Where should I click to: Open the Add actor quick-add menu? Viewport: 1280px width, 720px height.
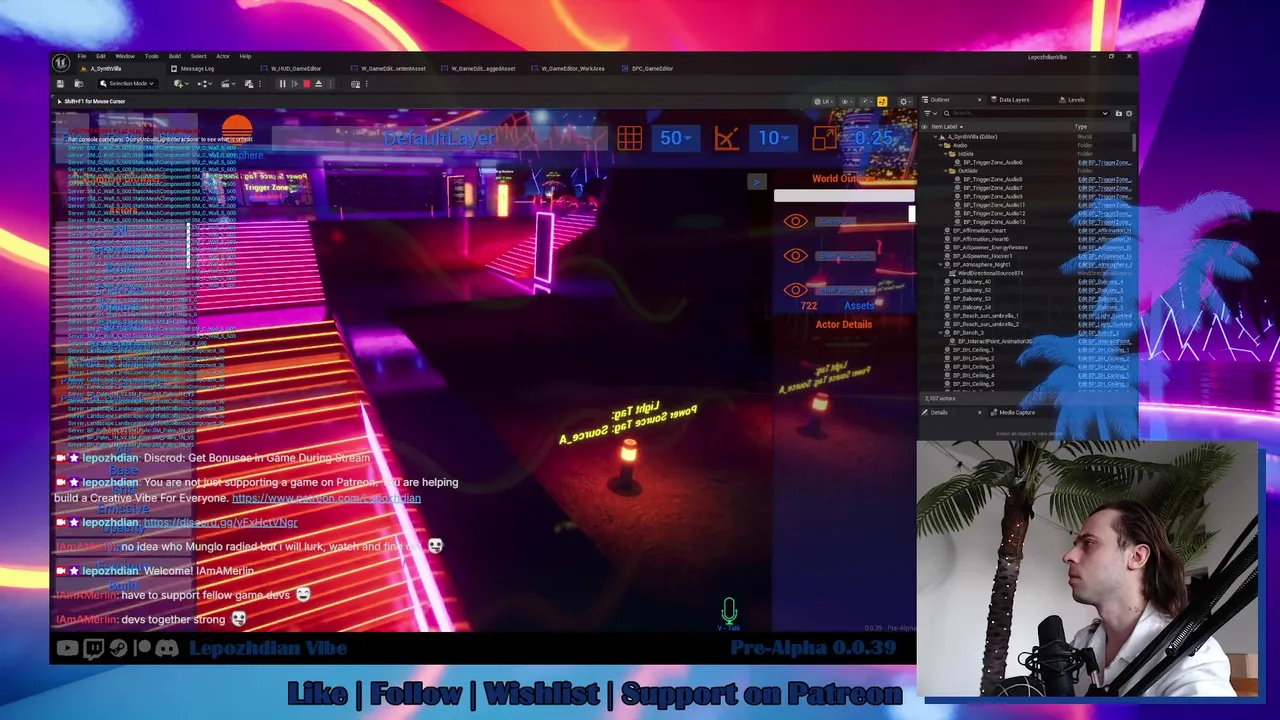180,84
